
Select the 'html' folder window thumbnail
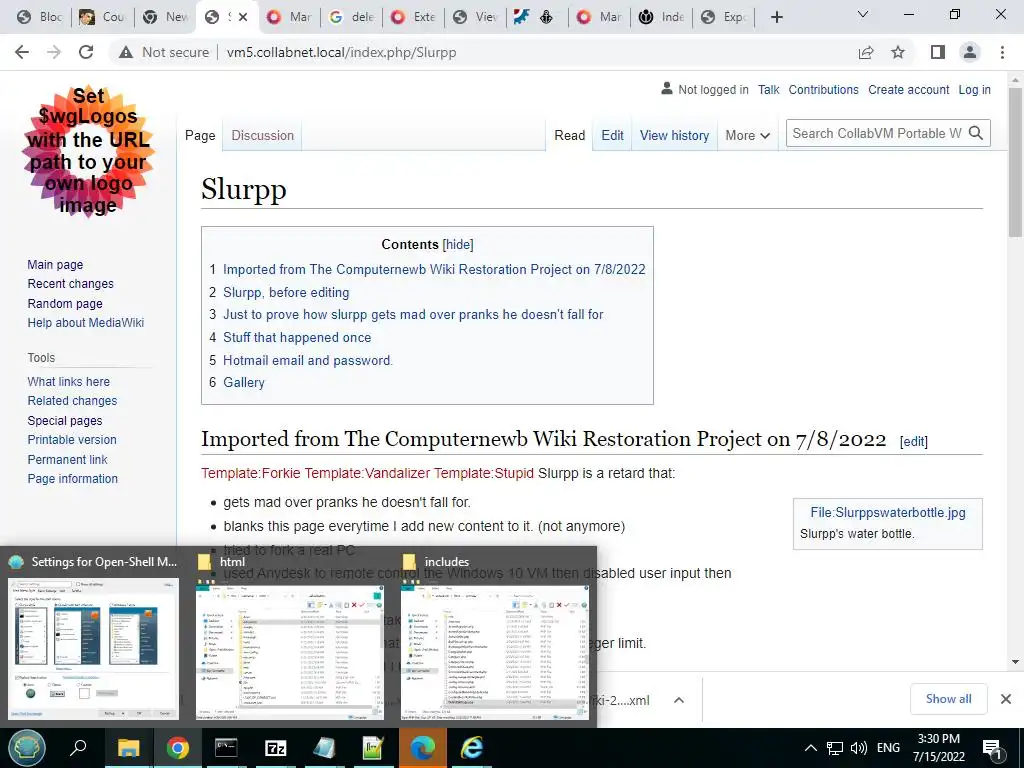pos(290,652)
